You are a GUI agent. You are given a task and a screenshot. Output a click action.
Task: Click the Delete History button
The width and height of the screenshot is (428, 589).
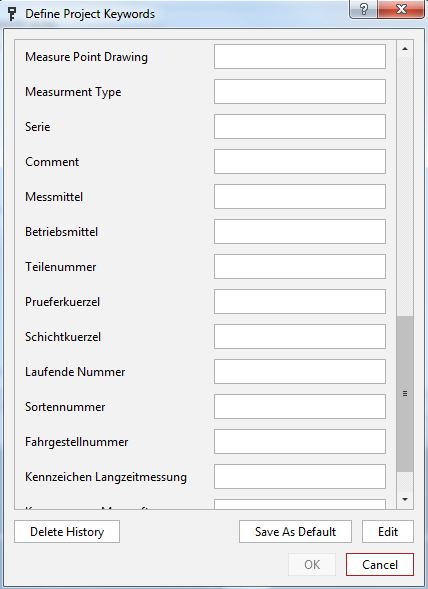pyautogui.click(x=67, y=532)
